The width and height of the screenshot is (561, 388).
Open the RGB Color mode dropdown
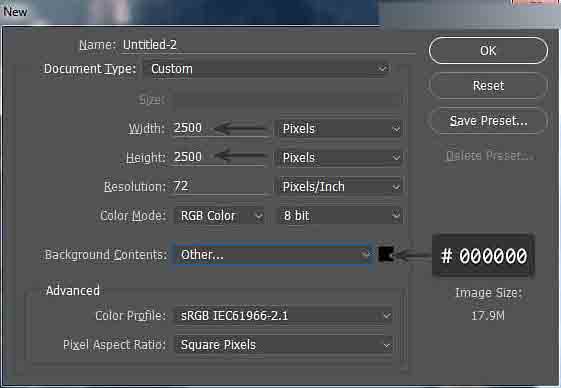coord(219,215)
